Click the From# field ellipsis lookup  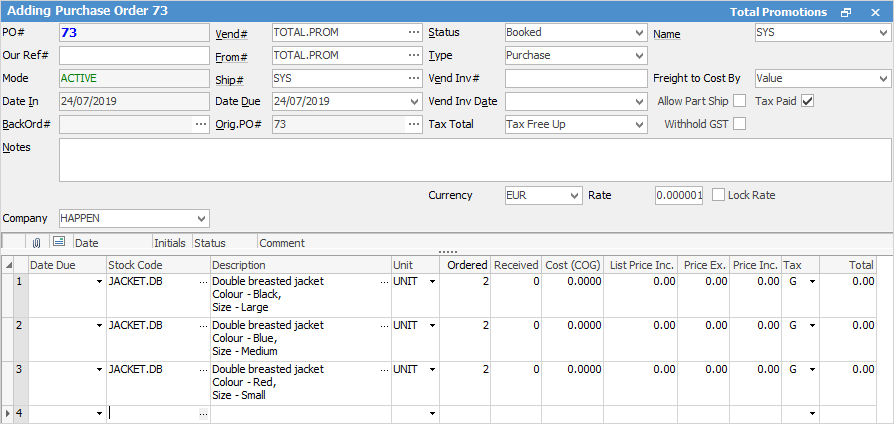coord(413,56)
